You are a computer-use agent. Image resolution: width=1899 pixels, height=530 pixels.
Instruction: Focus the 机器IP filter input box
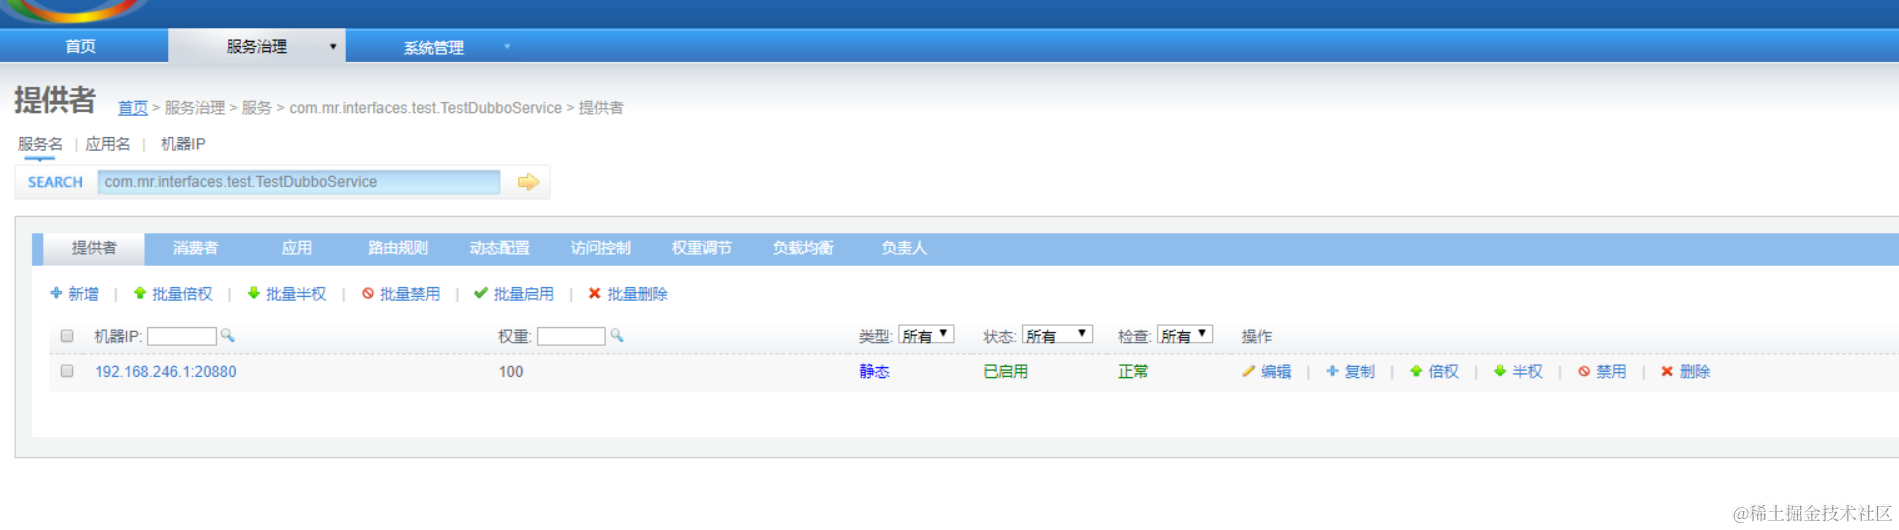[x=182, y=336]
